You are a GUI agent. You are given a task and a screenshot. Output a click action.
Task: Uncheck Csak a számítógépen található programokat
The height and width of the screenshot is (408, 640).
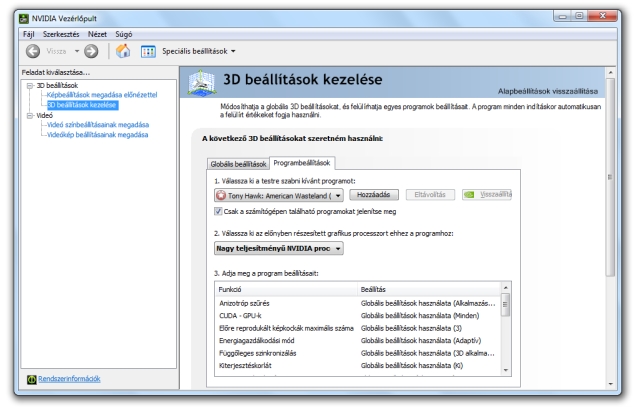[x=218, y=211]
